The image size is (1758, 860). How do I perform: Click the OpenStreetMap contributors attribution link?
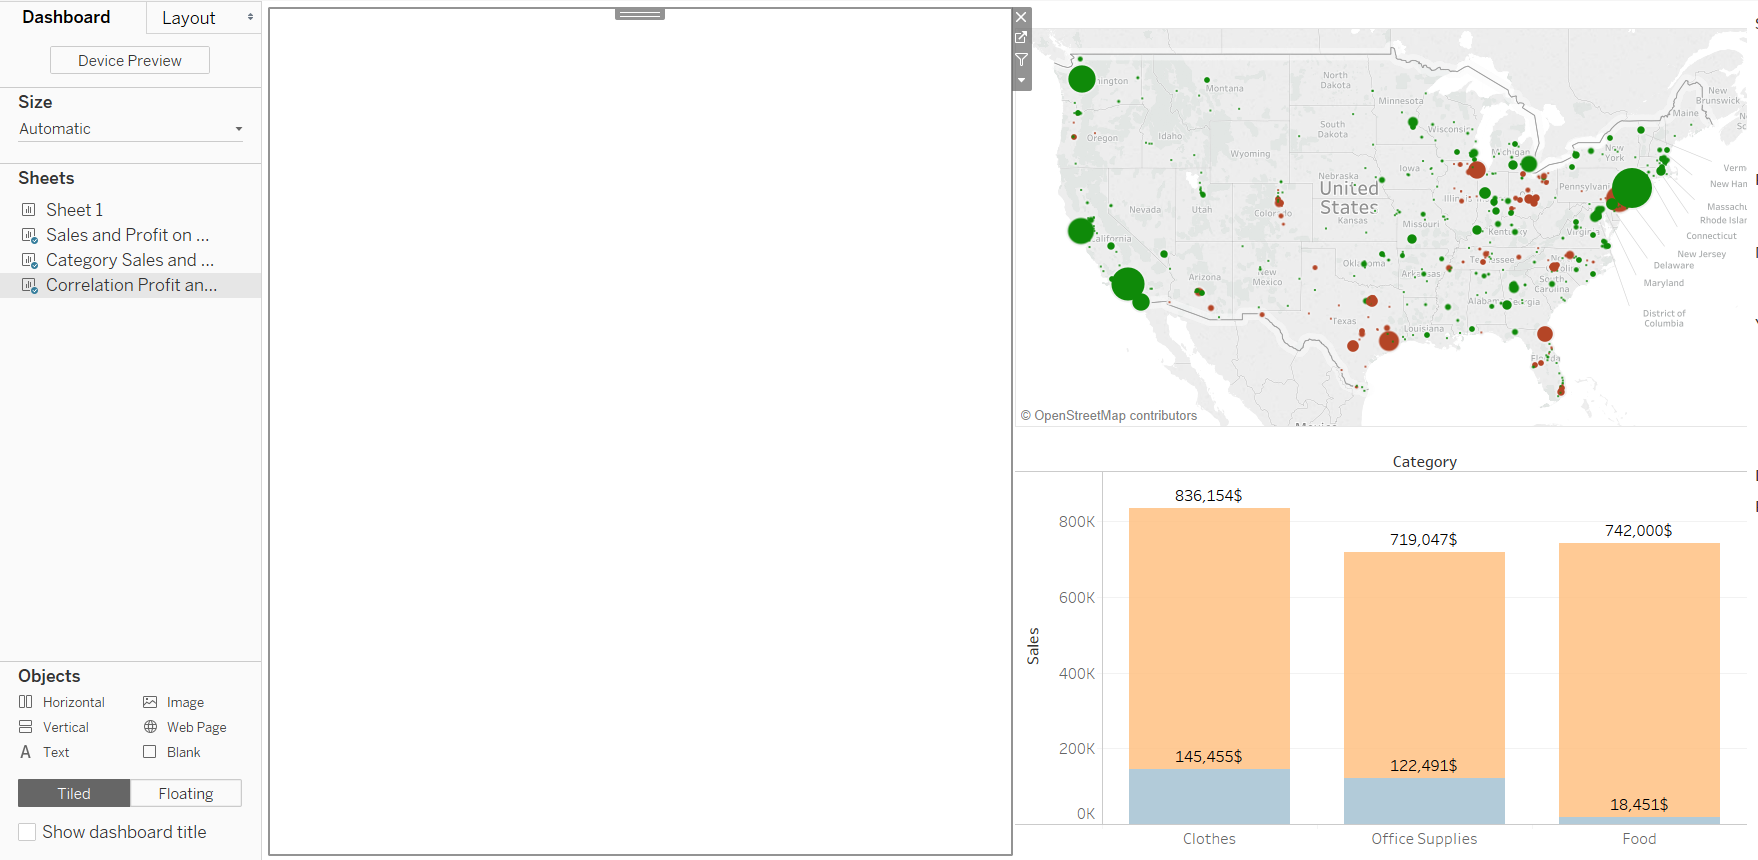coord(1108,415)
